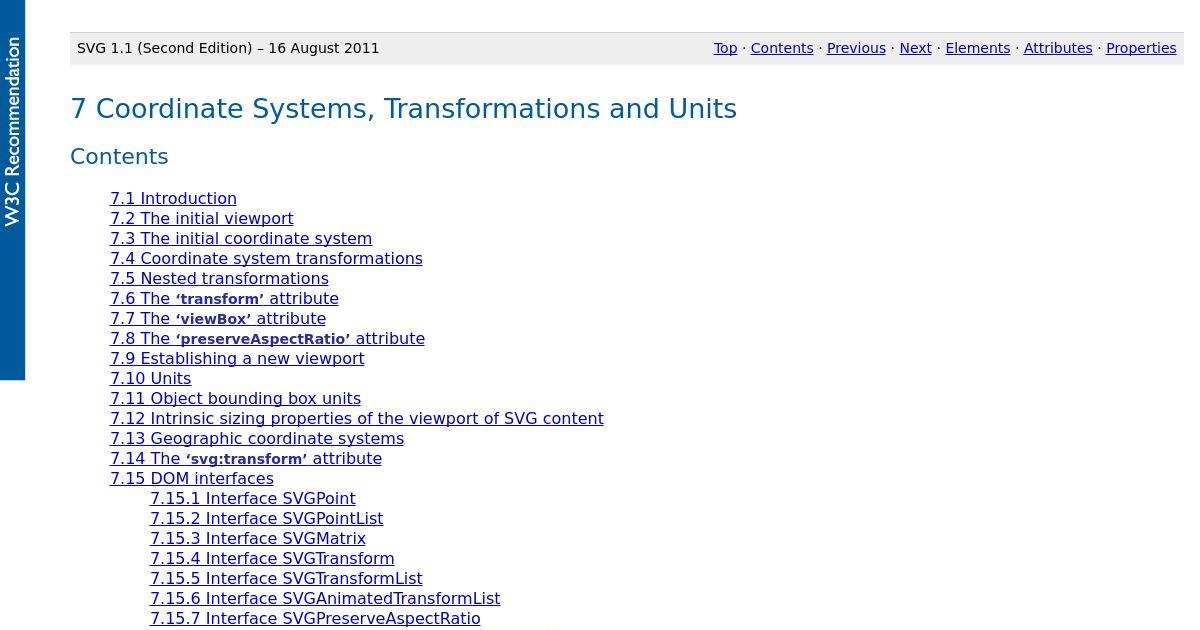Open 7.15.6 Interface SVGAnimatedTransformList
Image resolution: width=1200 pixels, height=630 pixels.
(x=324, y=598)
